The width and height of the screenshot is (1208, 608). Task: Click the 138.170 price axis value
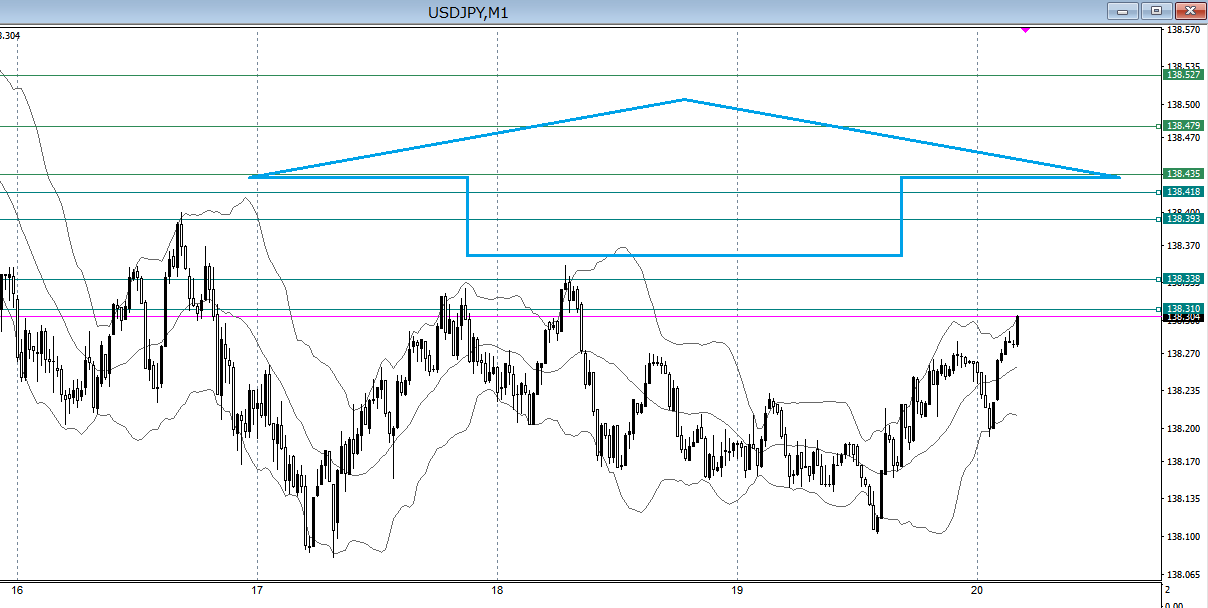click(x=1184, y=462)
